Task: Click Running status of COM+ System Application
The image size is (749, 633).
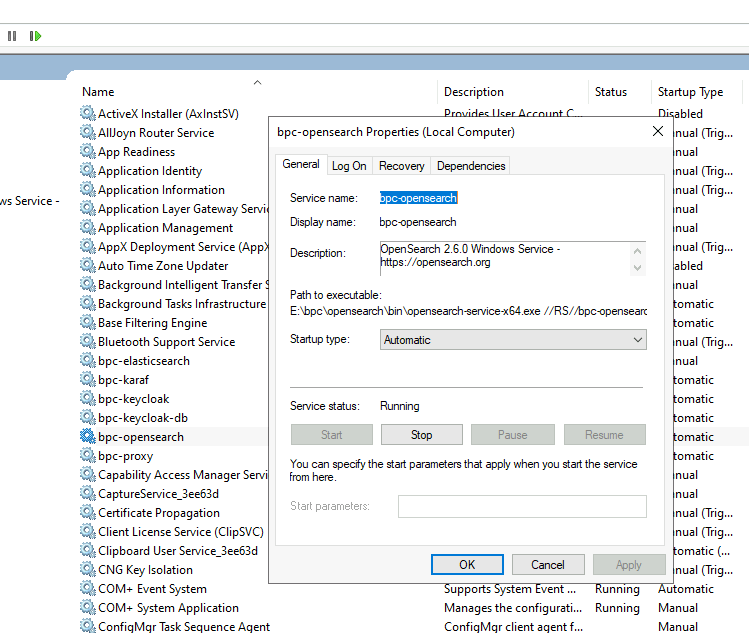Action: tap(617, 608)
